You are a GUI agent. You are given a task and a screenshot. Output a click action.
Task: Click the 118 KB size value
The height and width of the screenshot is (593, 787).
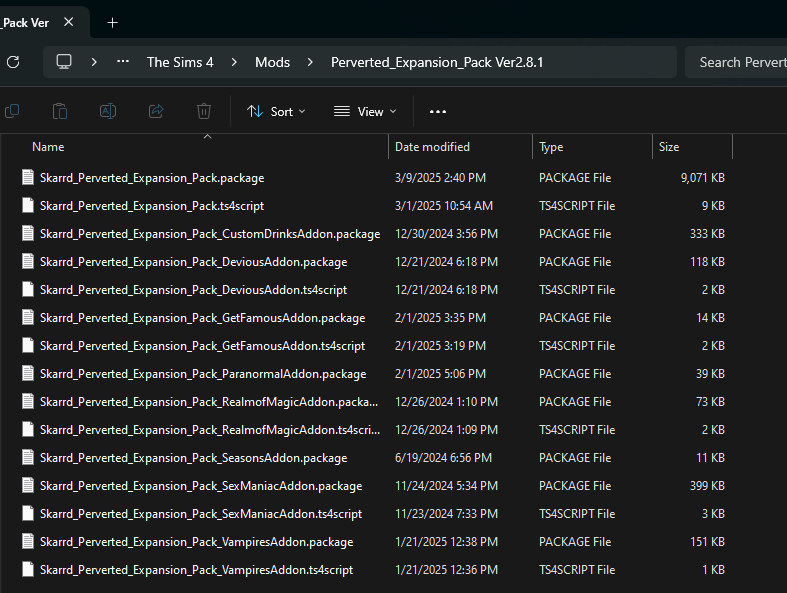[x=707, y=262]
